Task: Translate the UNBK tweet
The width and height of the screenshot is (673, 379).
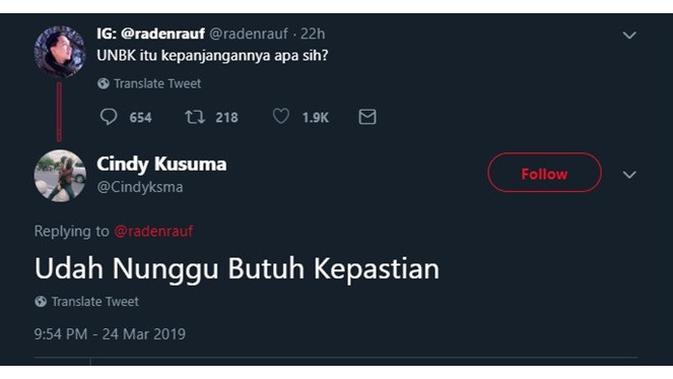Action: tap(157, 83)
